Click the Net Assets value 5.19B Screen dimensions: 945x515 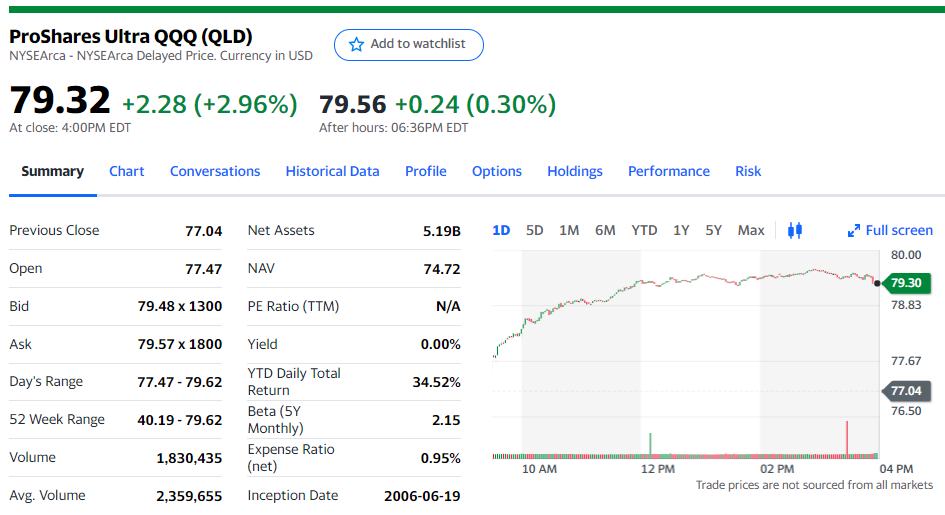442,231
